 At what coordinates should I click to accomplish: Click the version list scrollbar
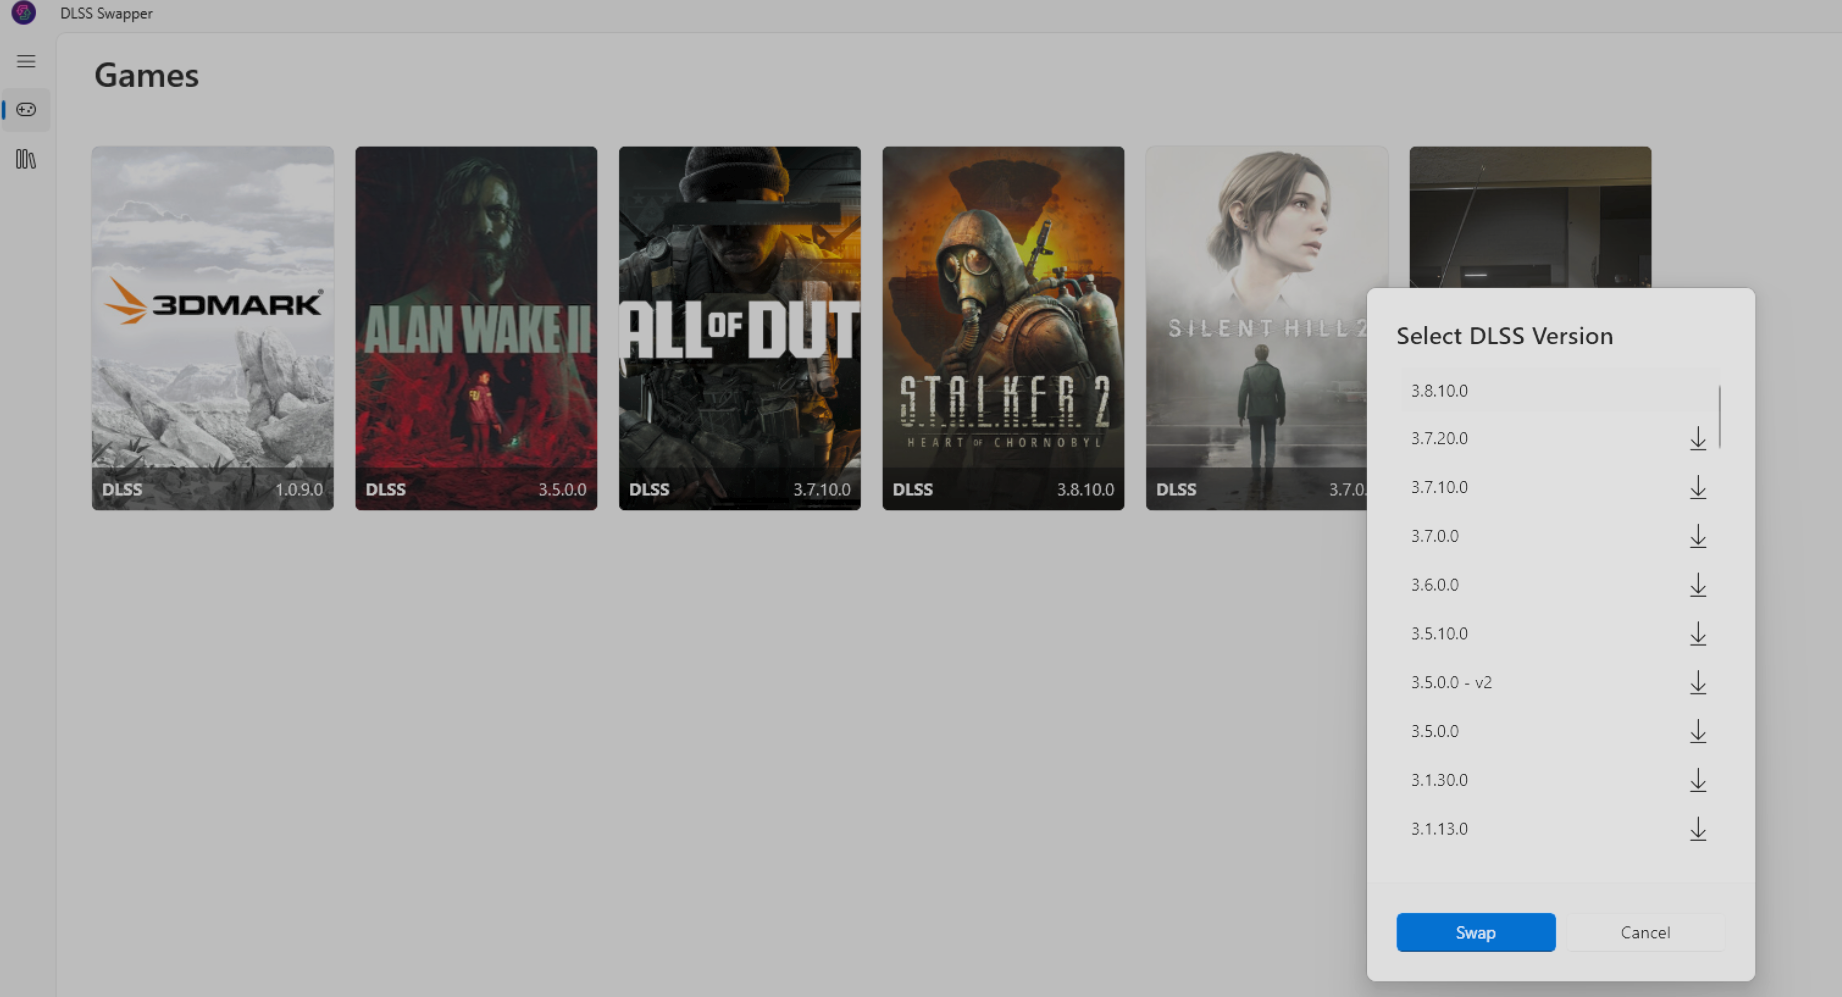pos(1719,418)
